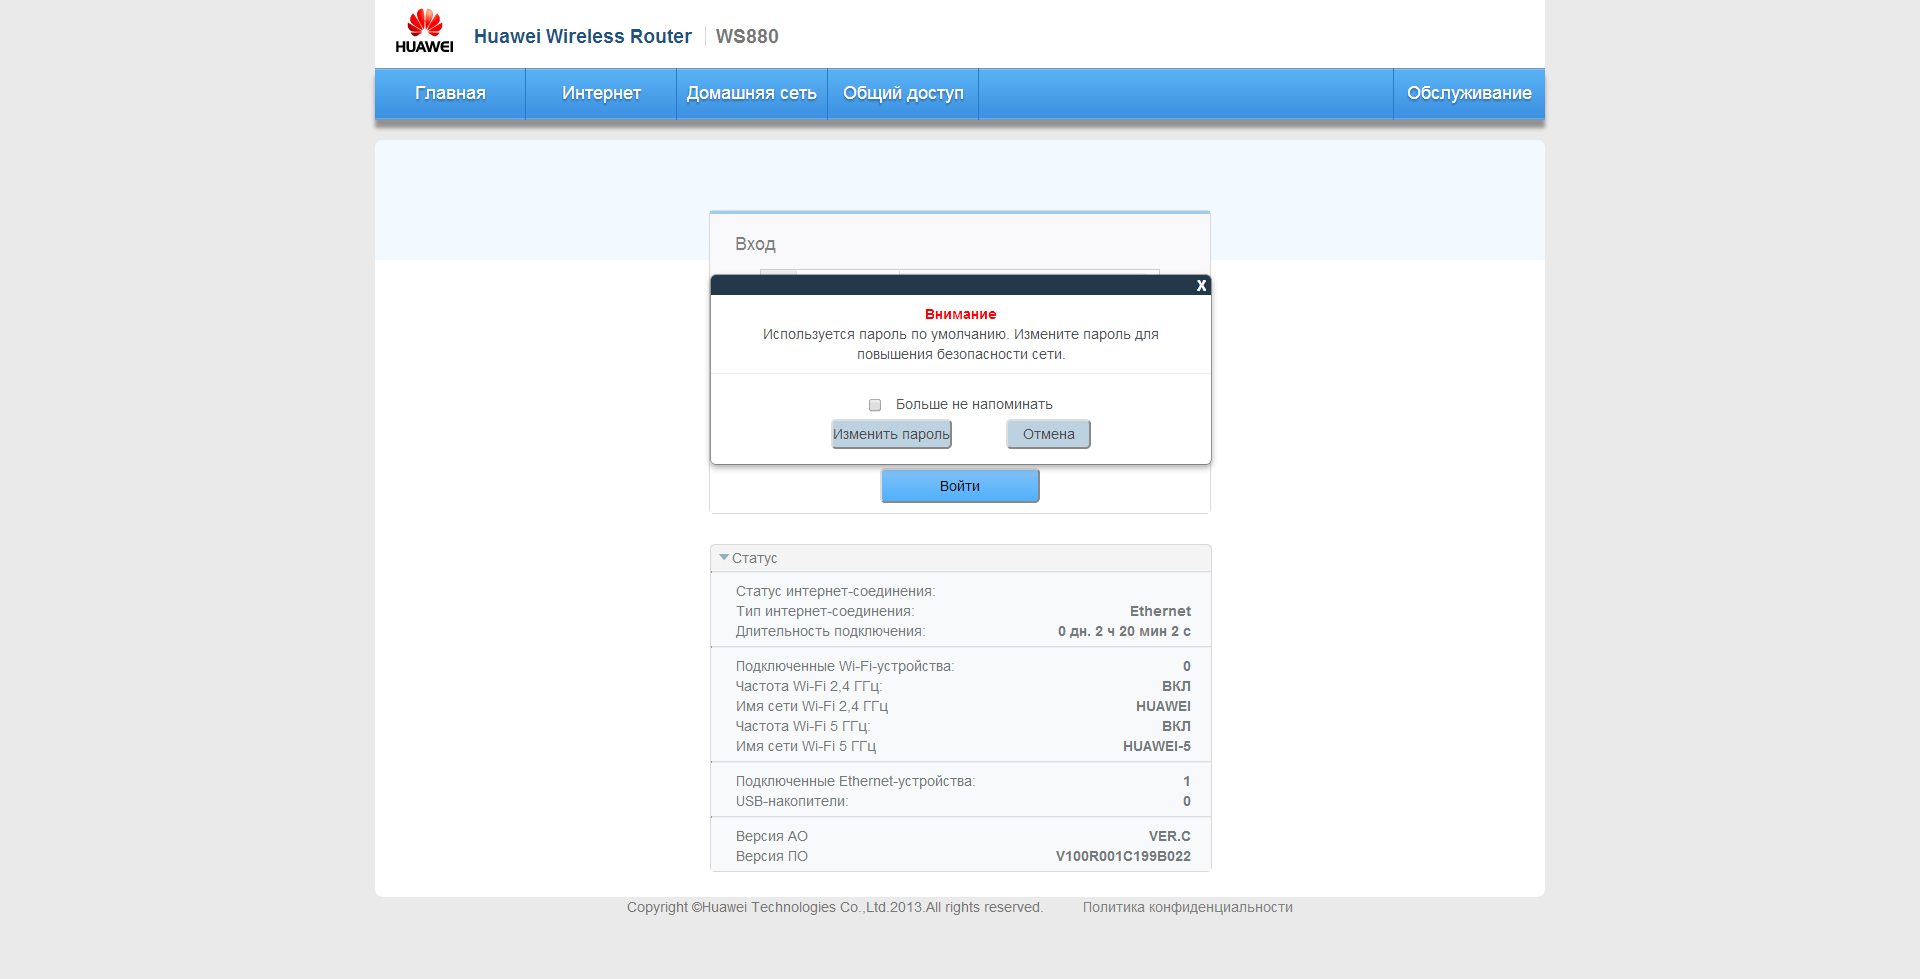The width and height of the screenshot is (1920, 979).
Task: Click 'Частота Wi-Fi 5 ГГц:' label
Action: (803, 726)
